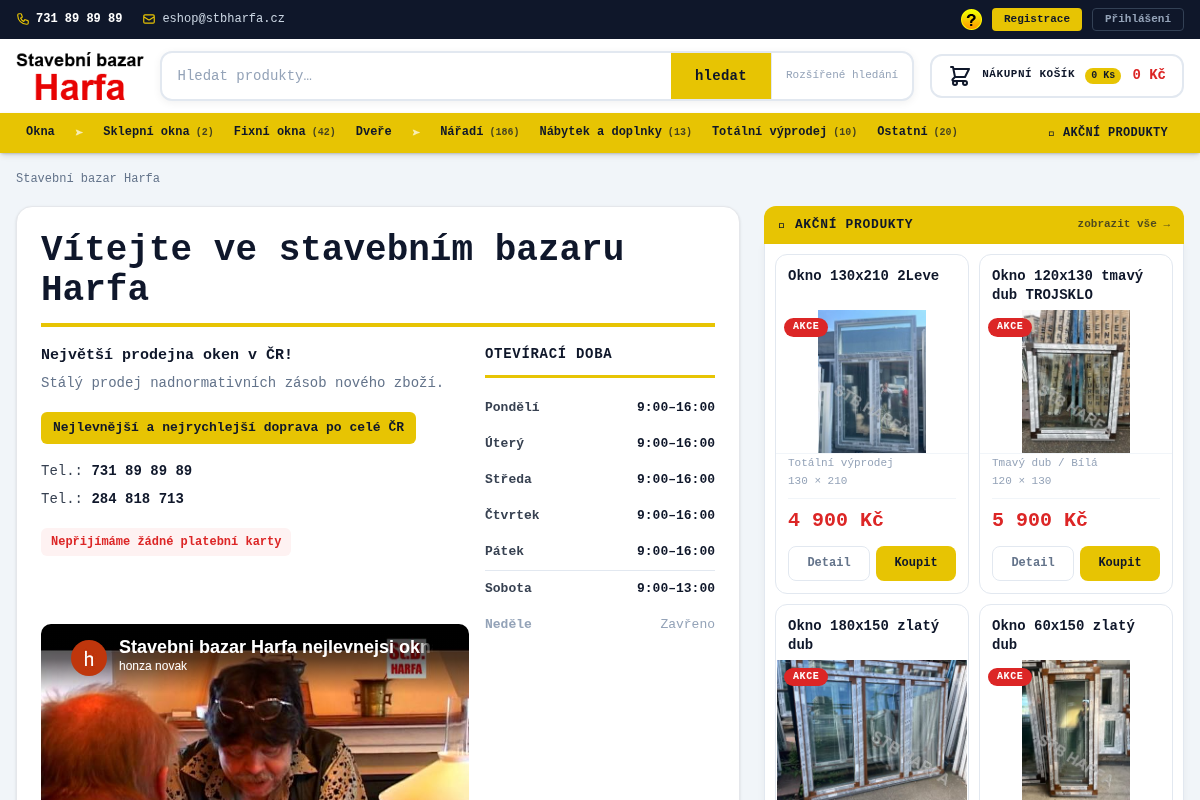Image resolution: width=1200 pixels, height=800 pixels.
Task: Go to the Nářadí category
Action: (480, 132)
